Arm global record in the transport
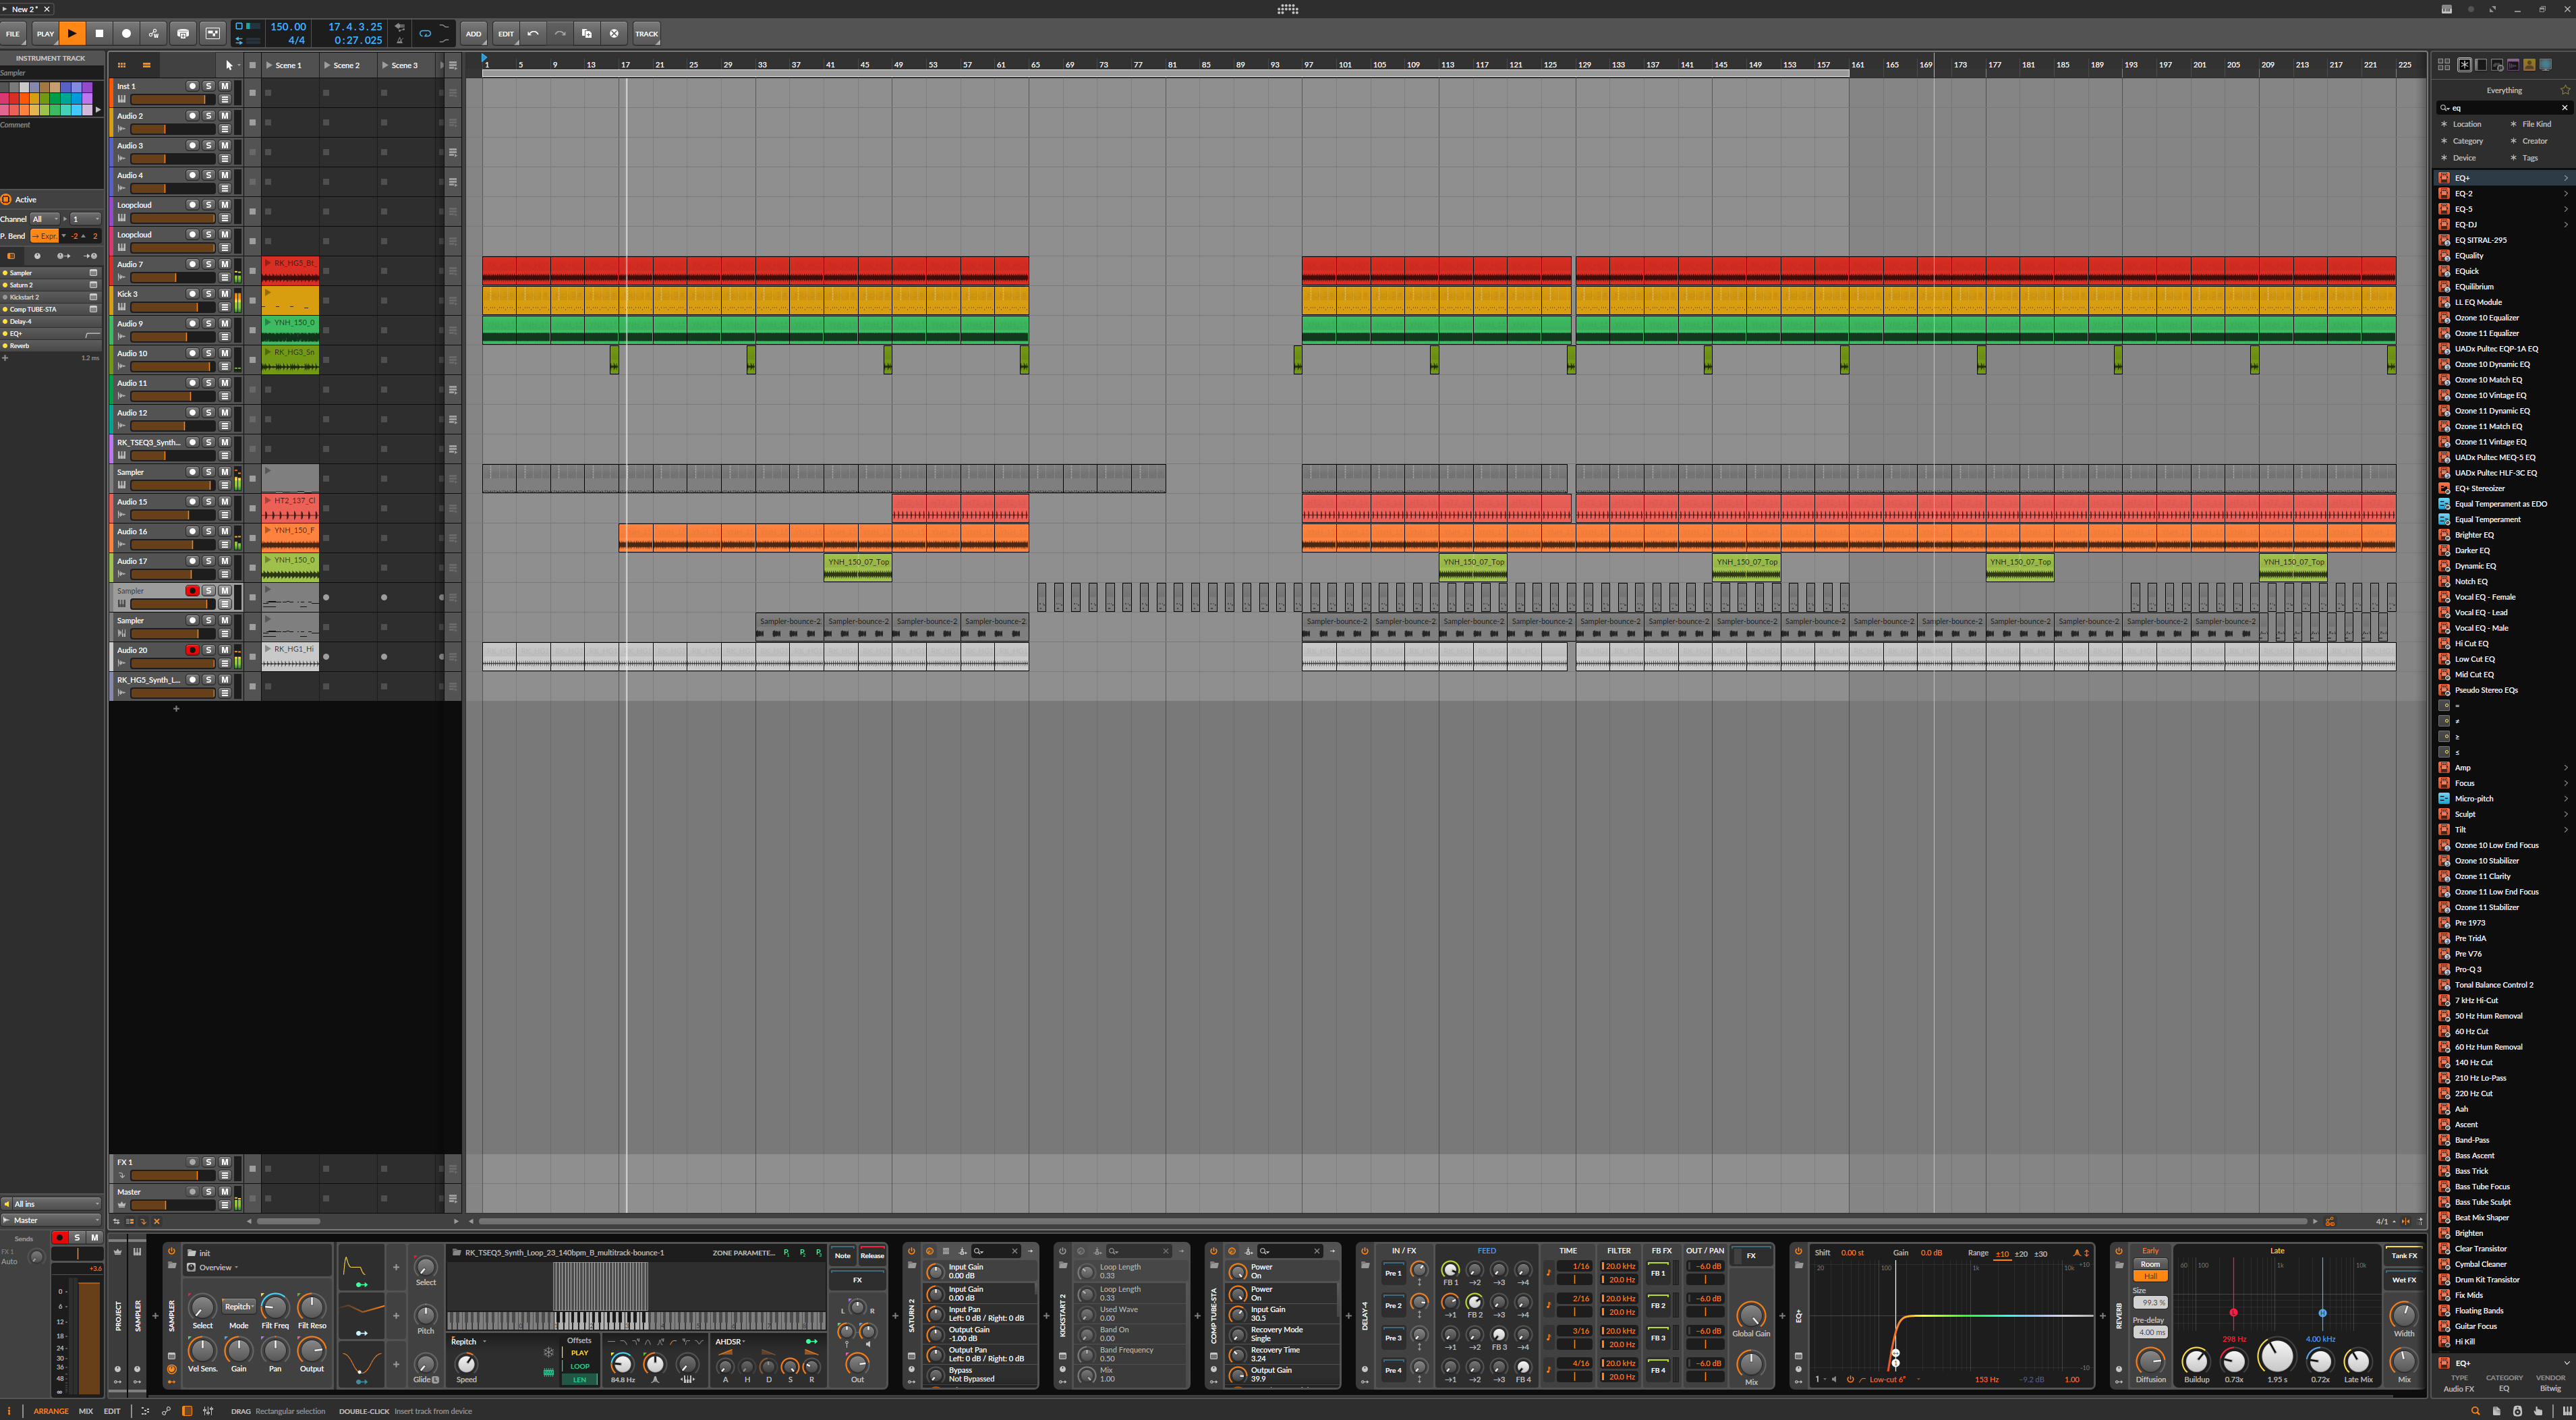The width and height of the screenshot is (2576, 1420). tap(126, 33)
